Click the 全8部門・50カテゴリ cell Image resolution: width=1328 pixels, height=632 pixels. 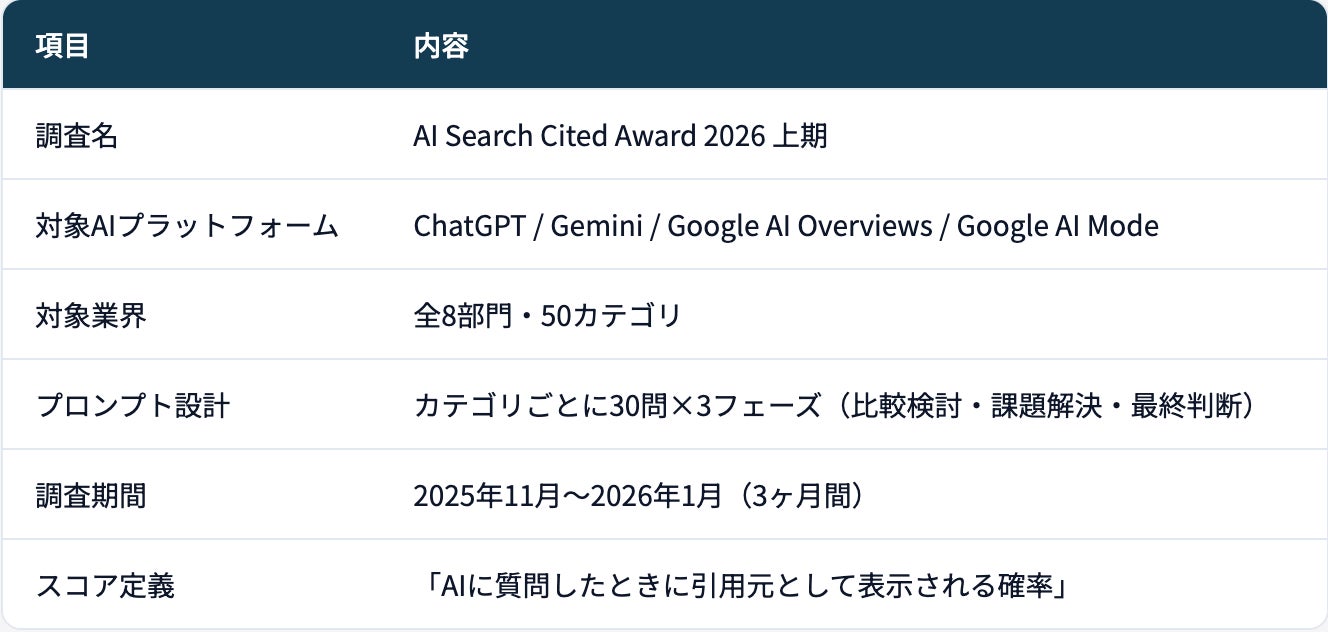[x=547, y=316]
